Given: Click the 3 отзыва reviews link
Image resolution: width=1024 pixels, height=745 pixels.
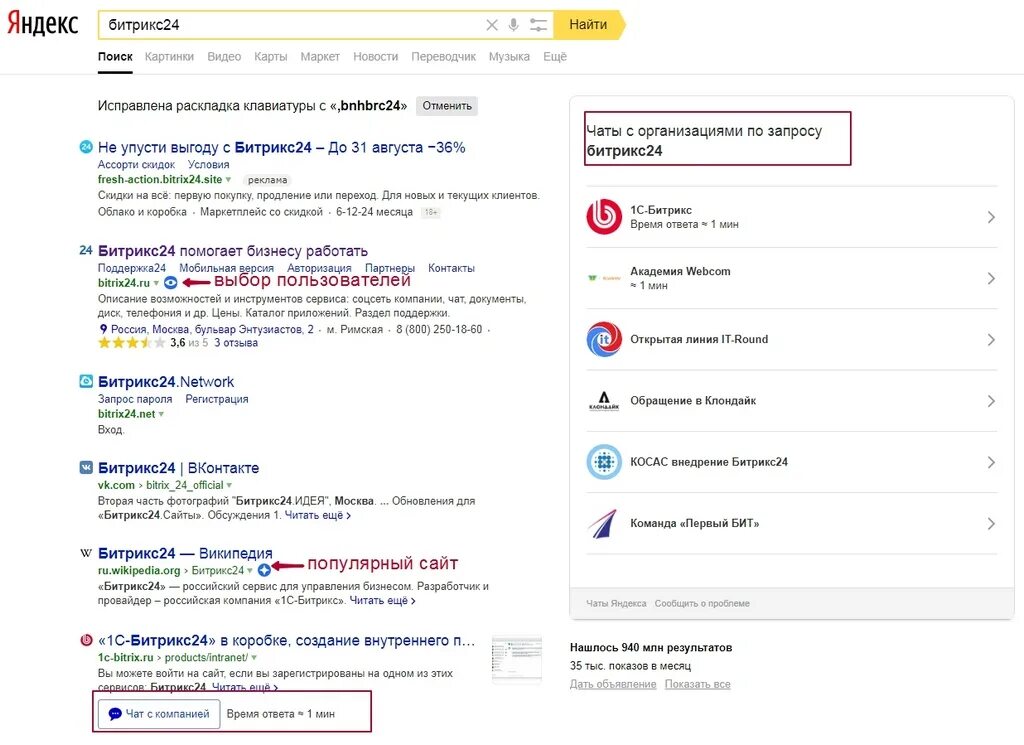Looking at the screenshot, I should [x=236, y=343].
